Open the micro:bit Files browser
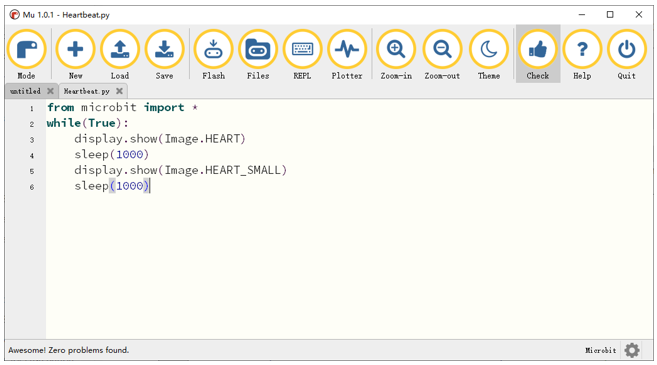 258,54
